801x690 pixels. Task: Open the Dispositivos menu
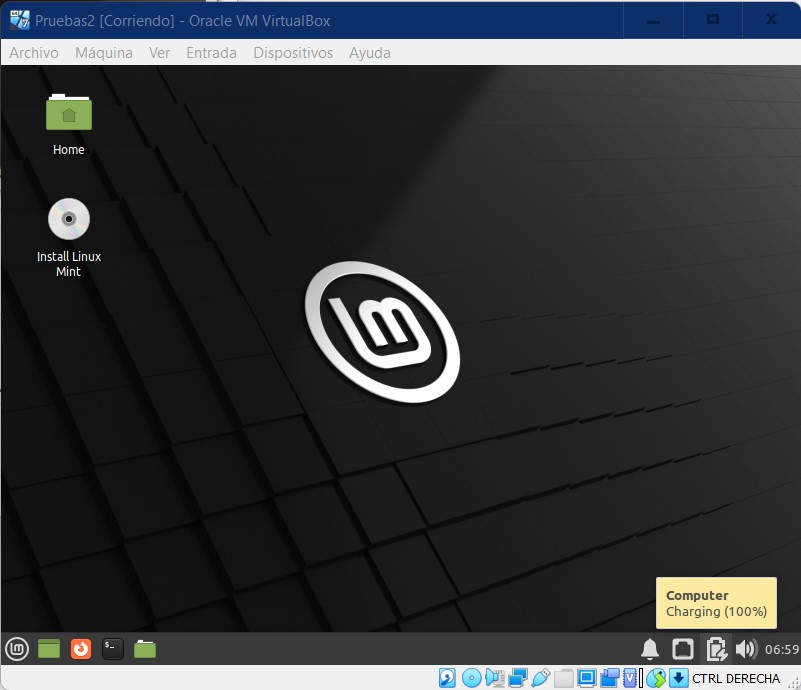pos(293,53)
